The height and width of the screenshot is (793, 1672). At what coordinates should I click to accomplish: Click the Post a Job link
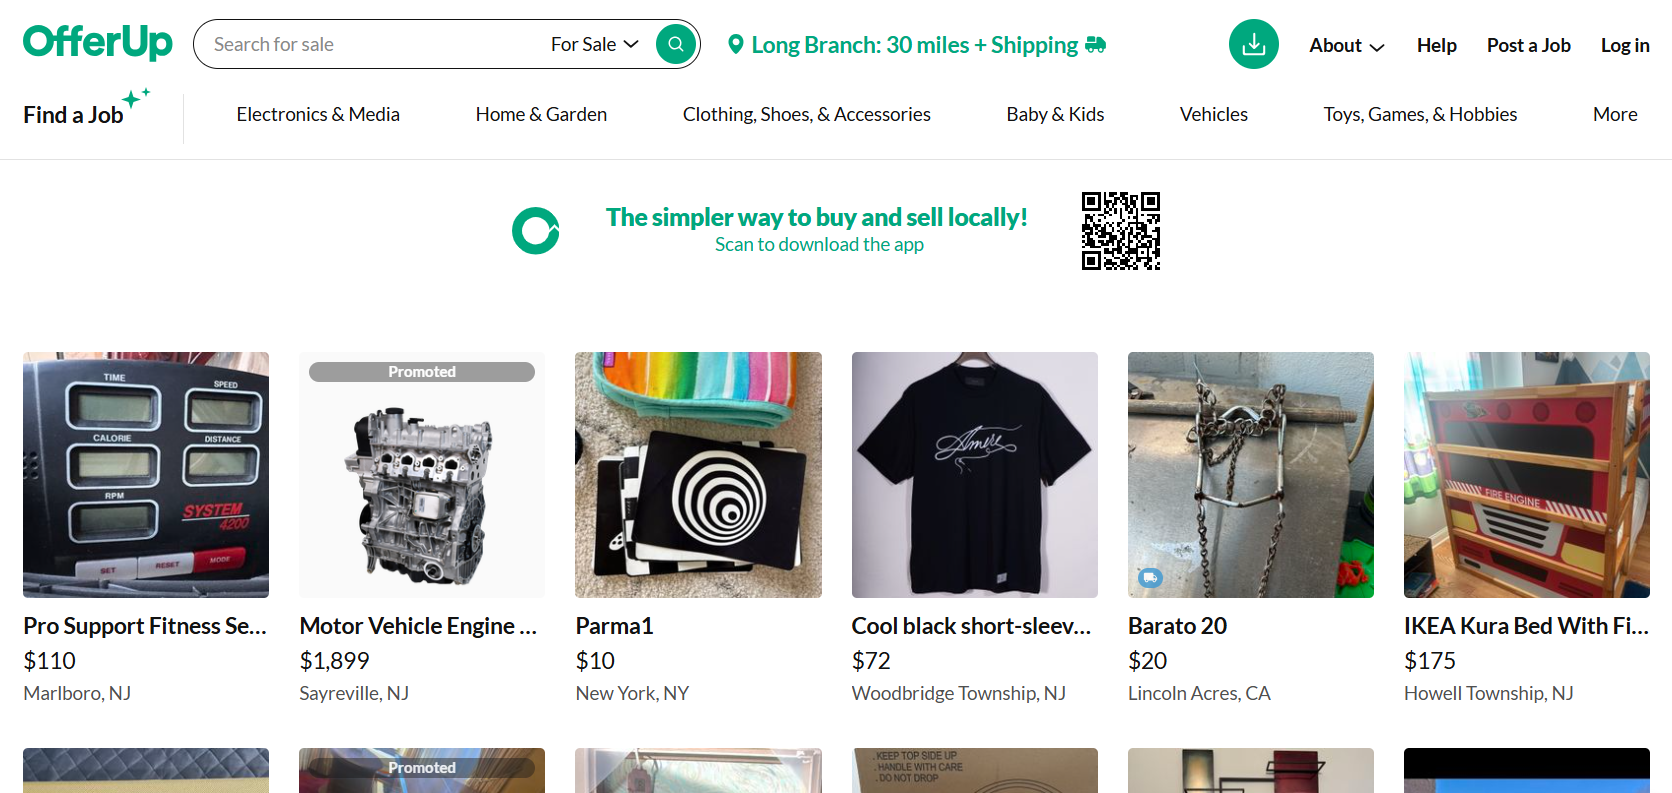(x=1528, y=45)
